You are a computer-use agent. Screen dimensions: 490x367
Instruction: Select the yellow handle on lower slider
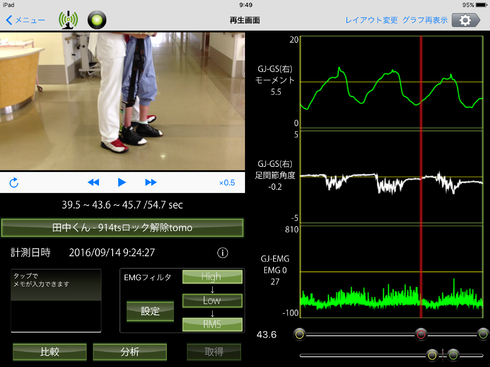click(432, 355)
